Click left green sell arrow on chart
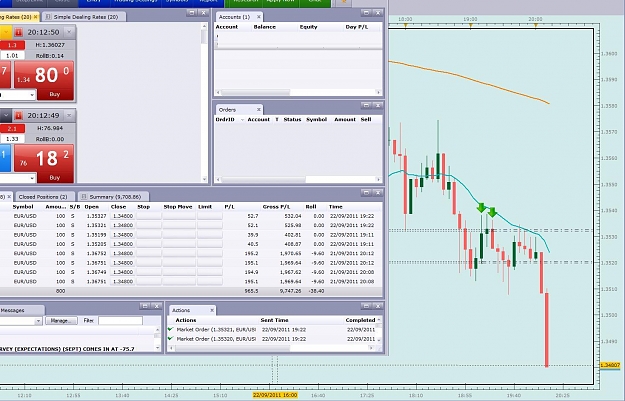This screenshot has width=625, height=401. click(482, 208)
